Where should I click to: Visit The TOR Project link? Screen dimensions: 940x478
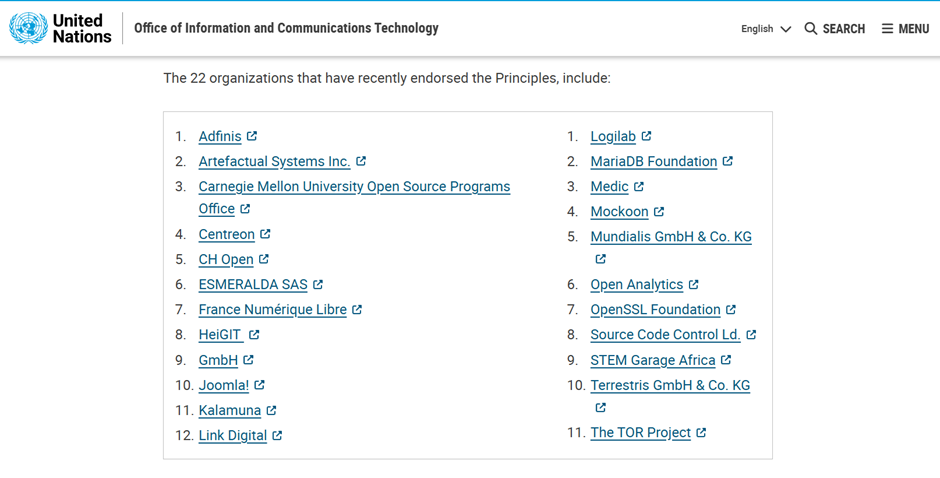click(x=640, y=432)
